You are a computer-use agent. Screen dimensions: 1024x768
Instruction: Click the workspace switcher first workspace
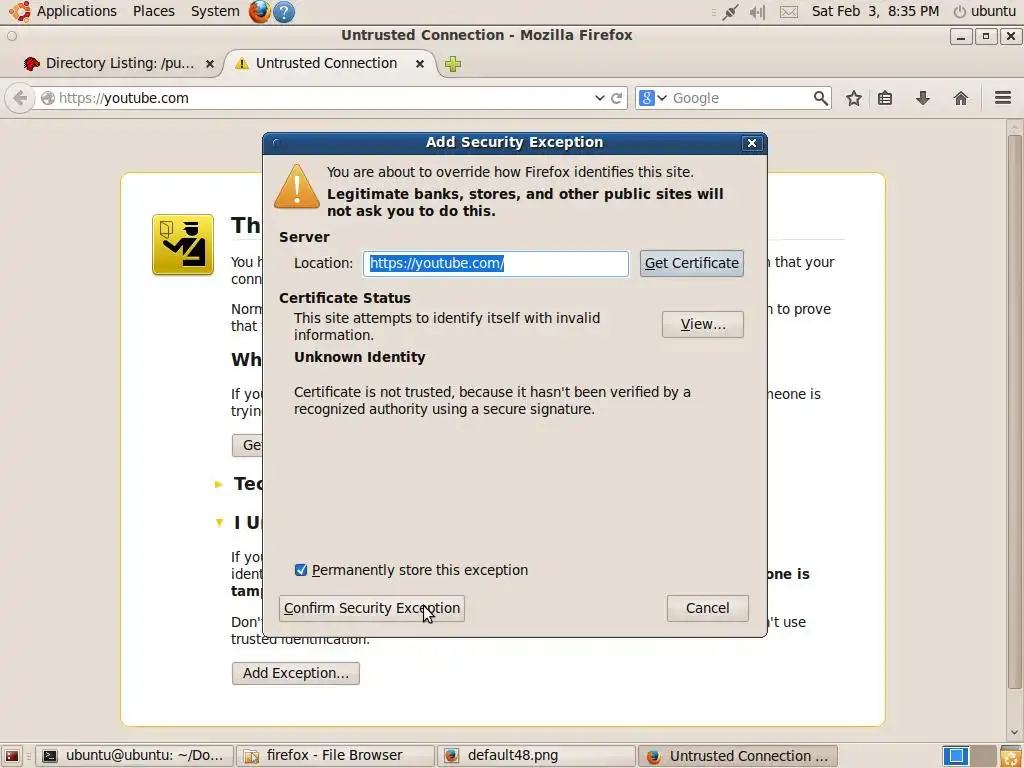point(956,756)
